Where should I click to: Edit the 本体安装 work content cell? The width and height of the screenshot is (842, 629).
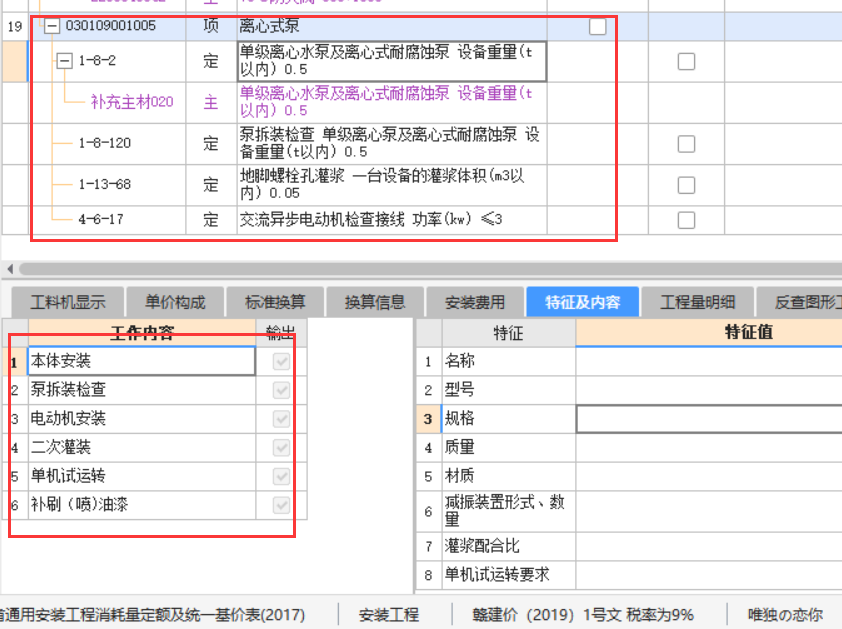pyautogui.click(x=142, y=361)
